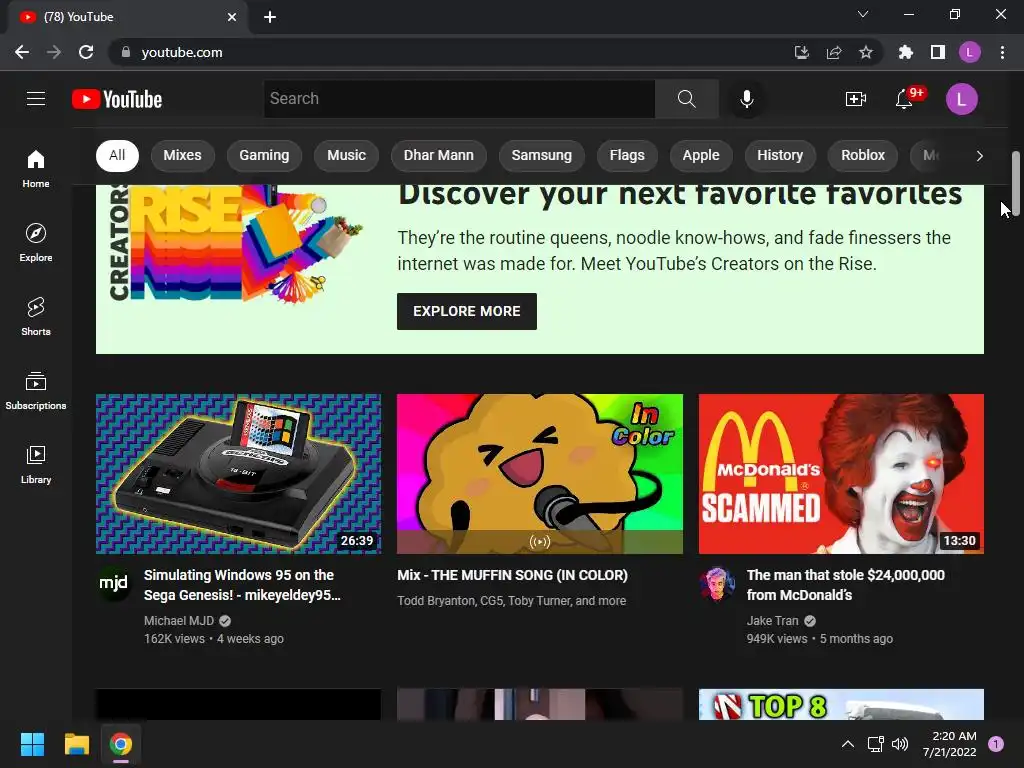The height and width of the screenshot is (768, 1024).
Task: Open the Create video camera icon
Action: [x=856, y=99]
